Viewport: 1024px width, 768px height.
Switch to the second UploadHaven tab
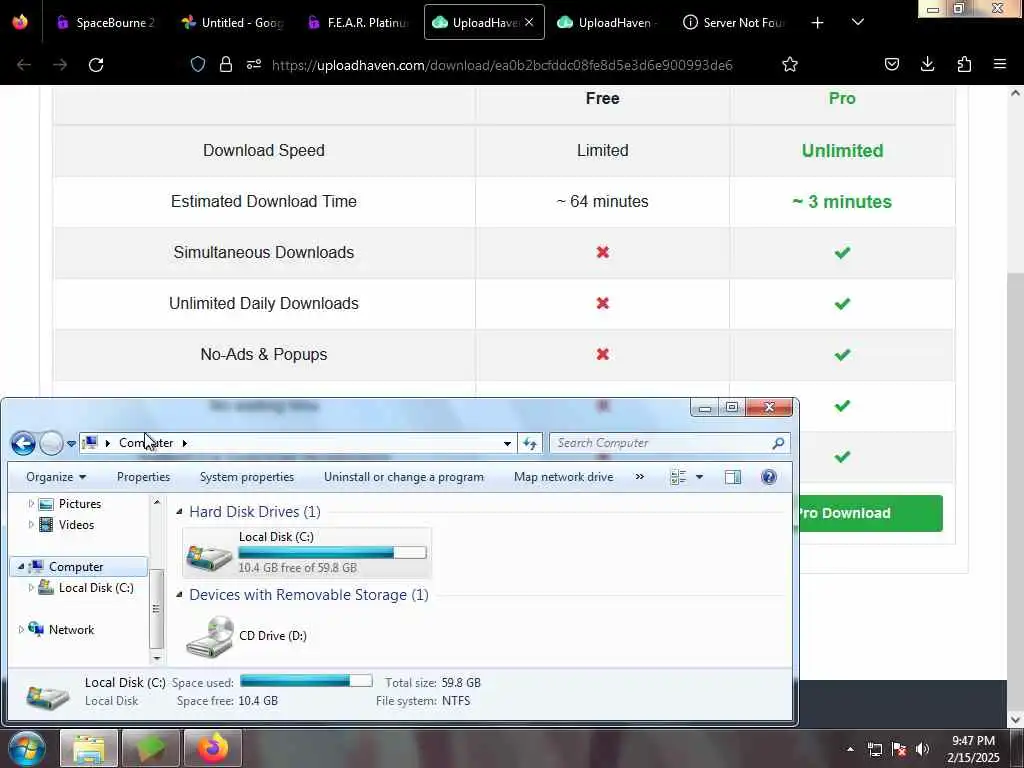coord(607,22)
